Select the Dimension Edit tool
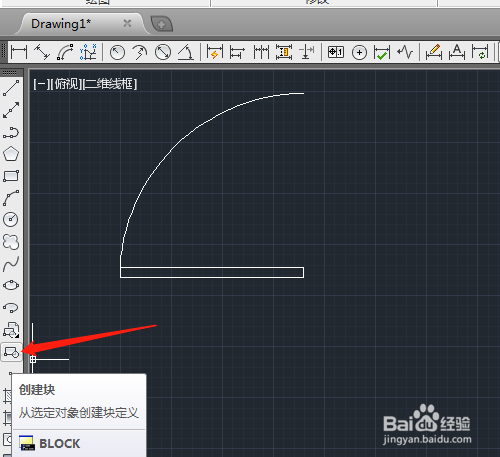The image size is (500, 457). [x=434, y=52]
